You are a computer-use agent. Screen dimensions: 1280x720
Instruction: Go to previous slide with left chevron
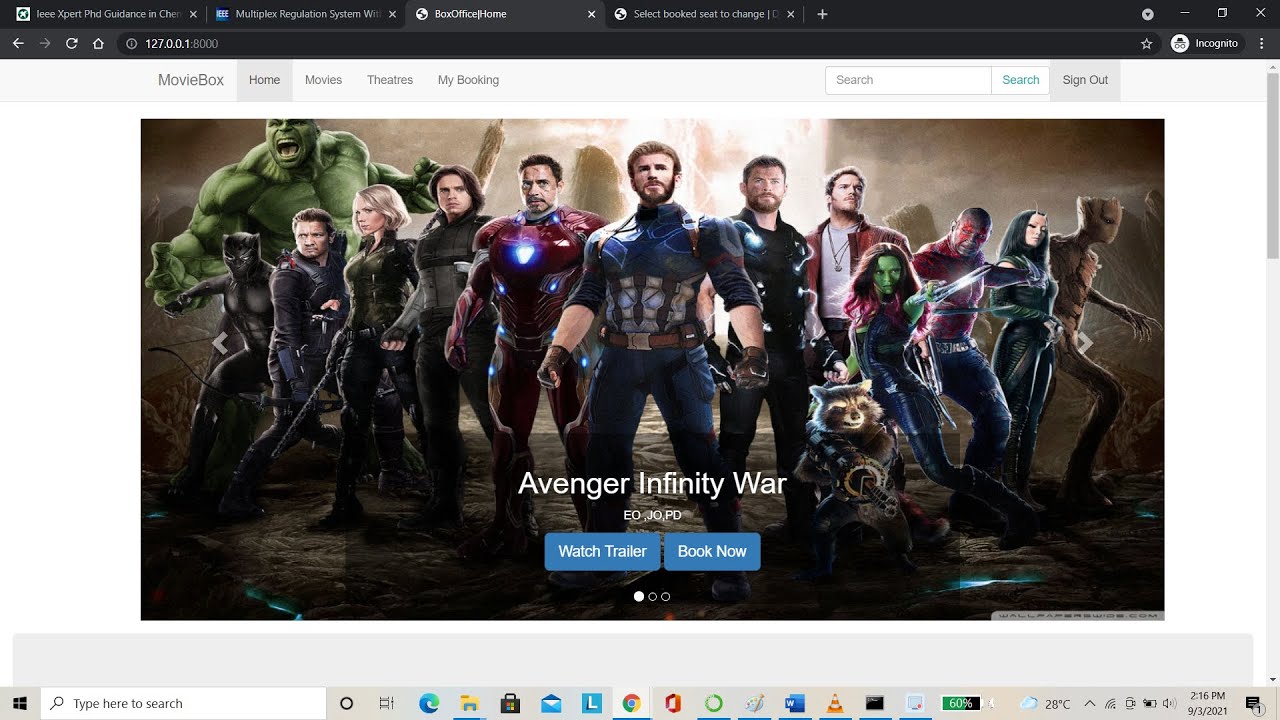point(220,343)
